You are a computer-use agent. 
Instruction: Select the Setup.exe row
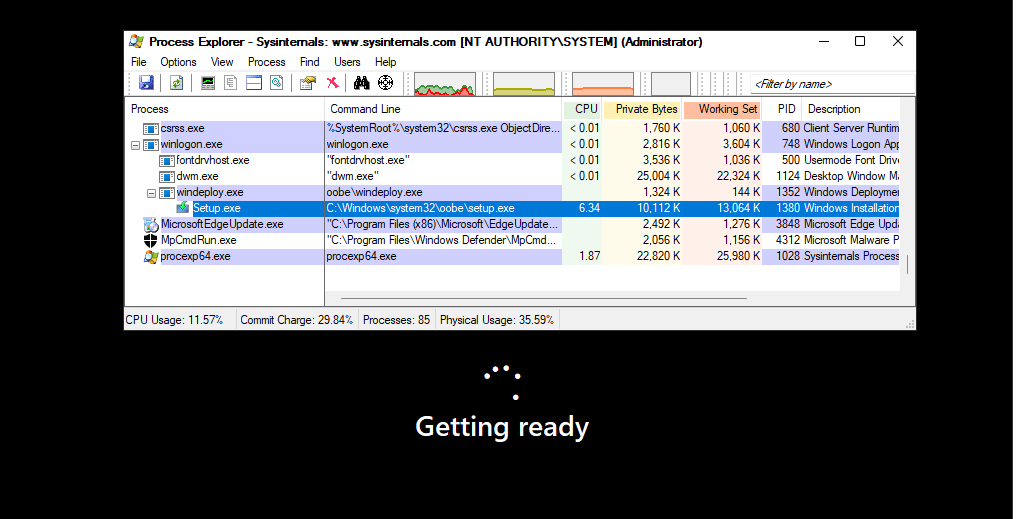click(x=512, y=208)
